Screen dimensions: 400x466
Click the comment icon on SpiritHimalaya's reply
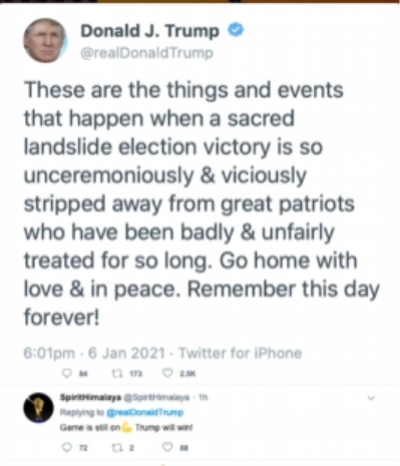(67, 447)
